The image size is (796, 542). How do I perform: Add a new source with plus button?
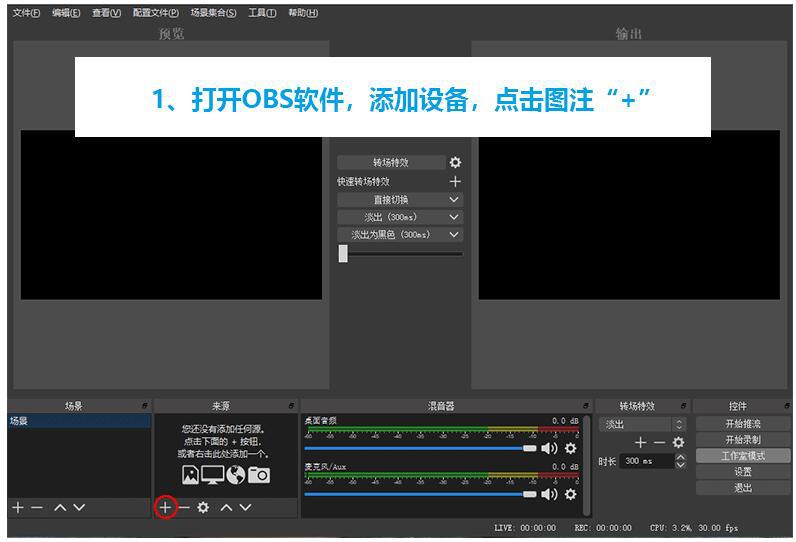[x=165, y=507]
